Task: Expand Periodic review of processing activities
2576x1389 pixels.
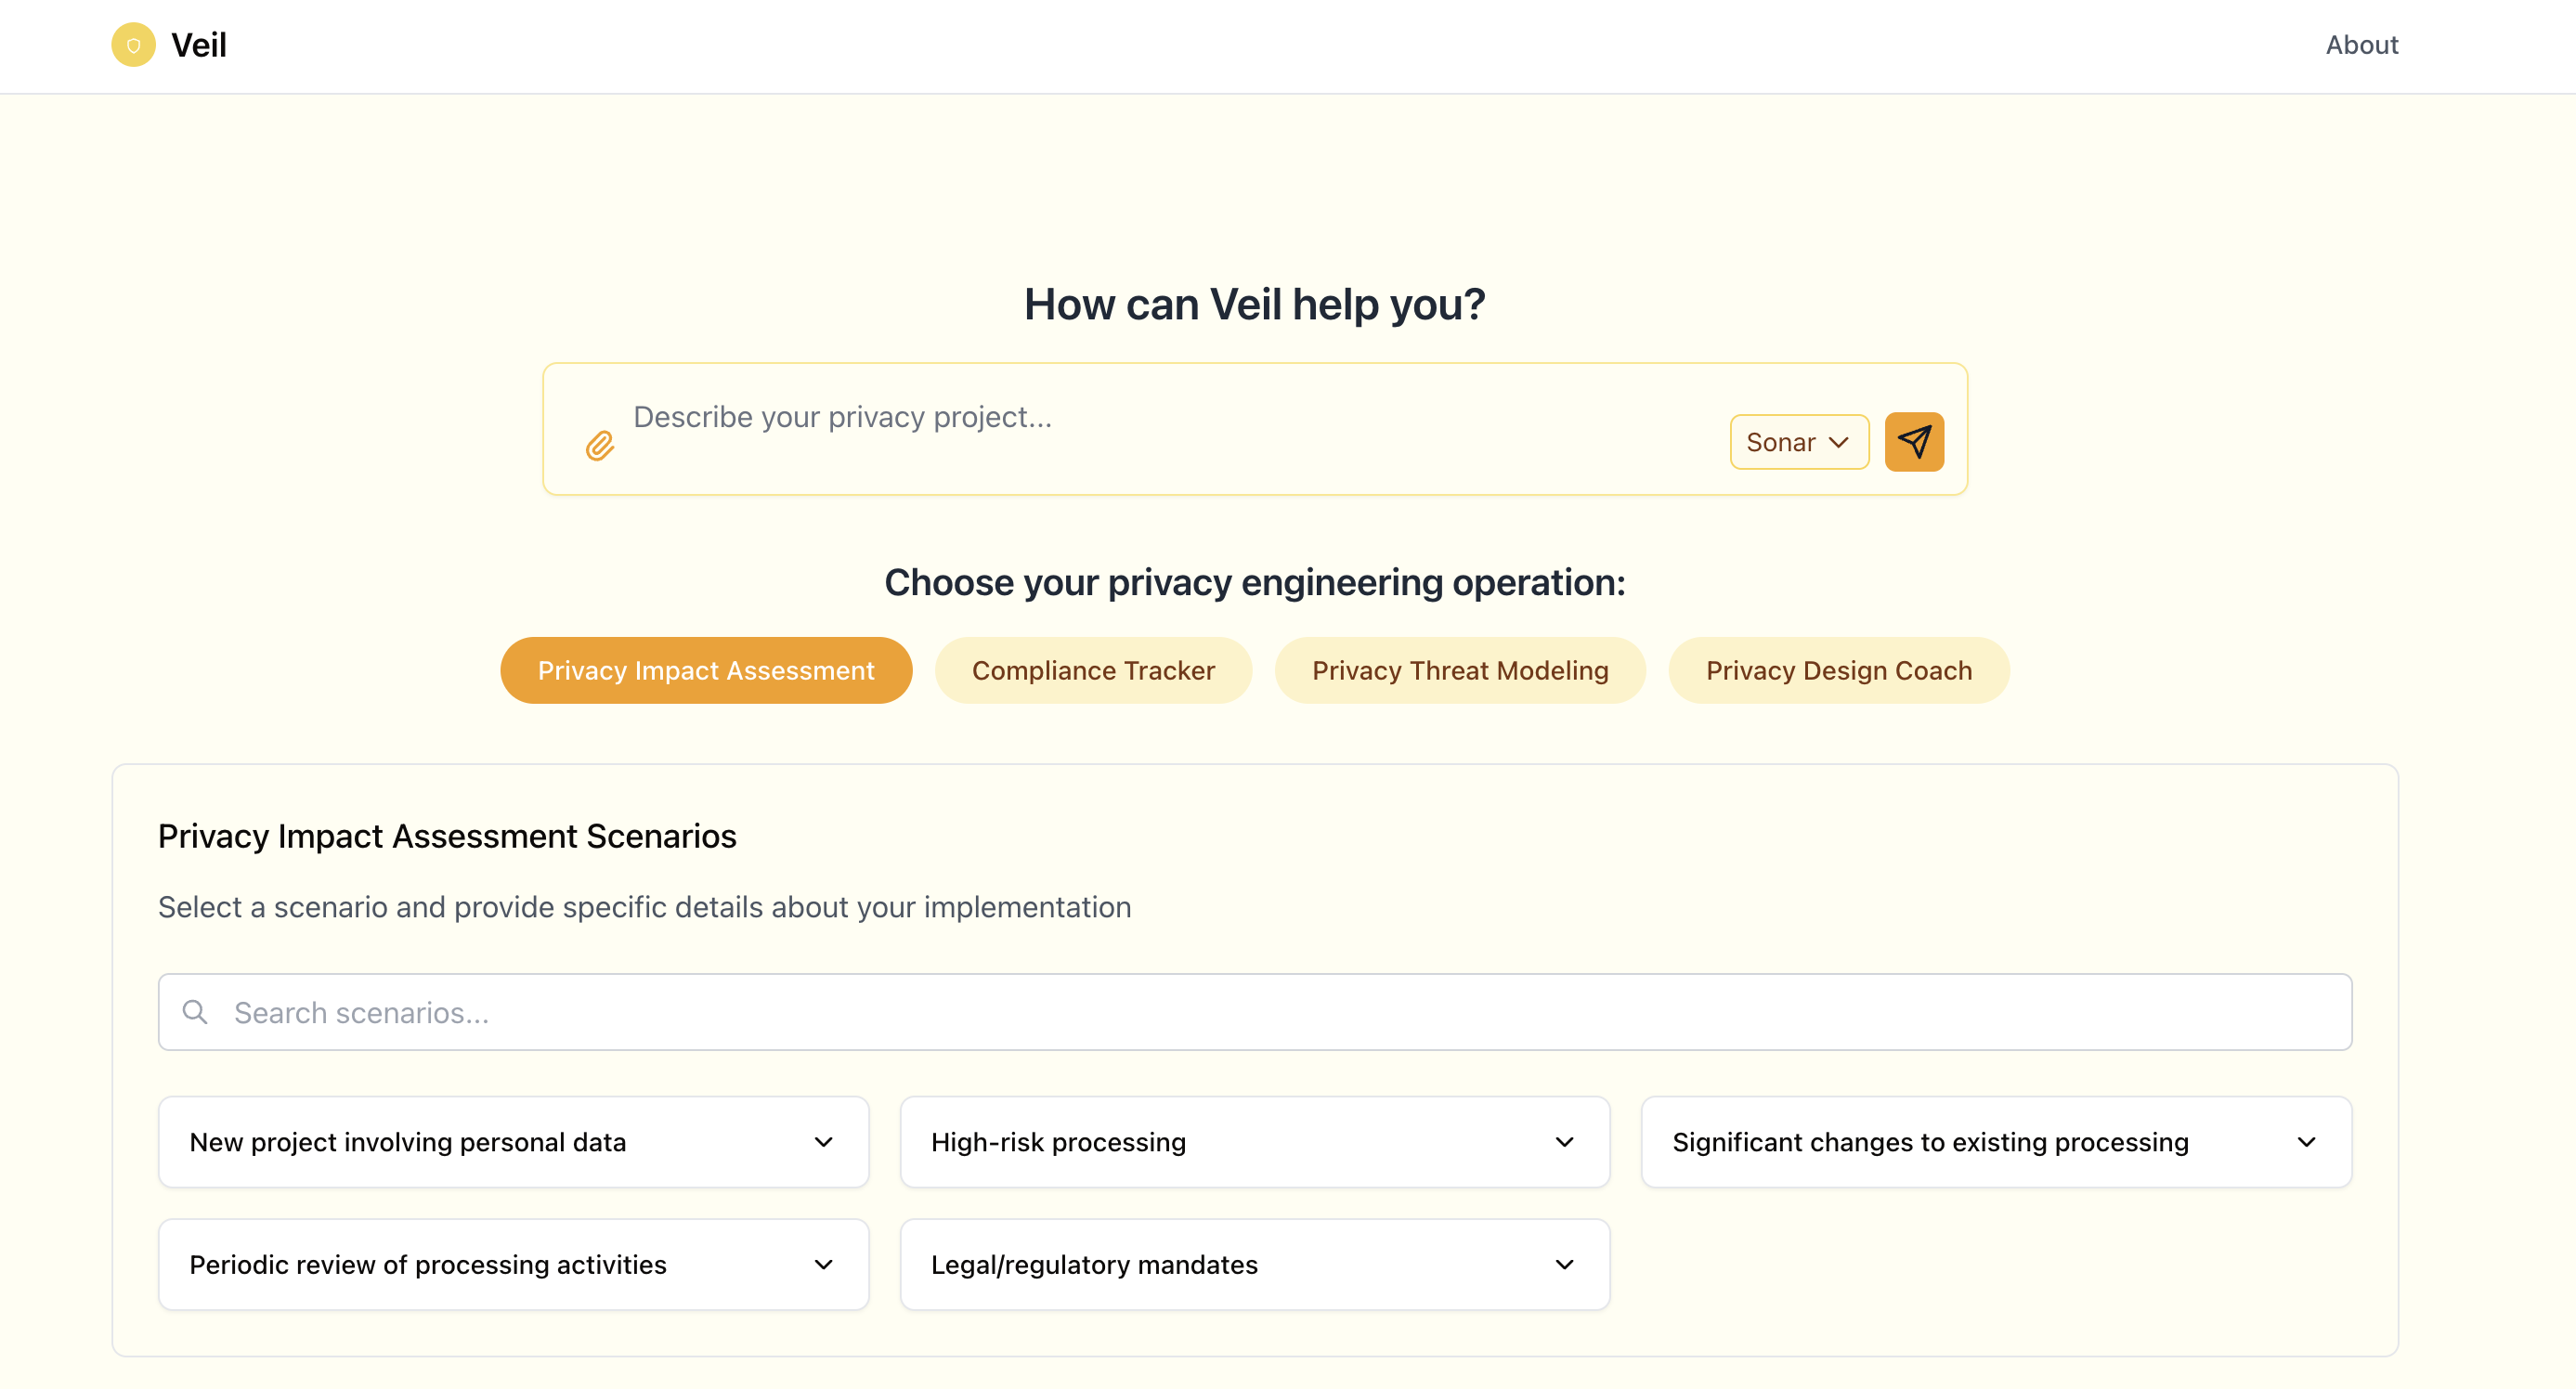Action: click(x=513, y=1264)
